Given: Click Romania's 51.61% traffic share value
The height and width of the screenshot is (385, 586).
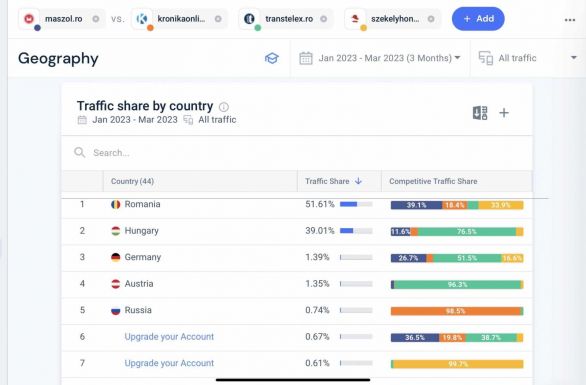Looking at the screenshot, I should click(320, 204).
